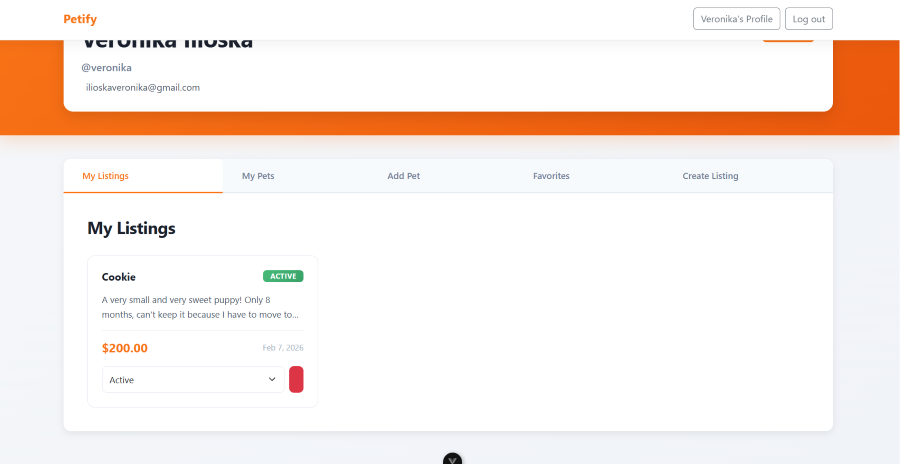This screenshot has height=464, width=900.
Task: Click the $200.00 price on the listing
Action: click(x=125, y=348)
